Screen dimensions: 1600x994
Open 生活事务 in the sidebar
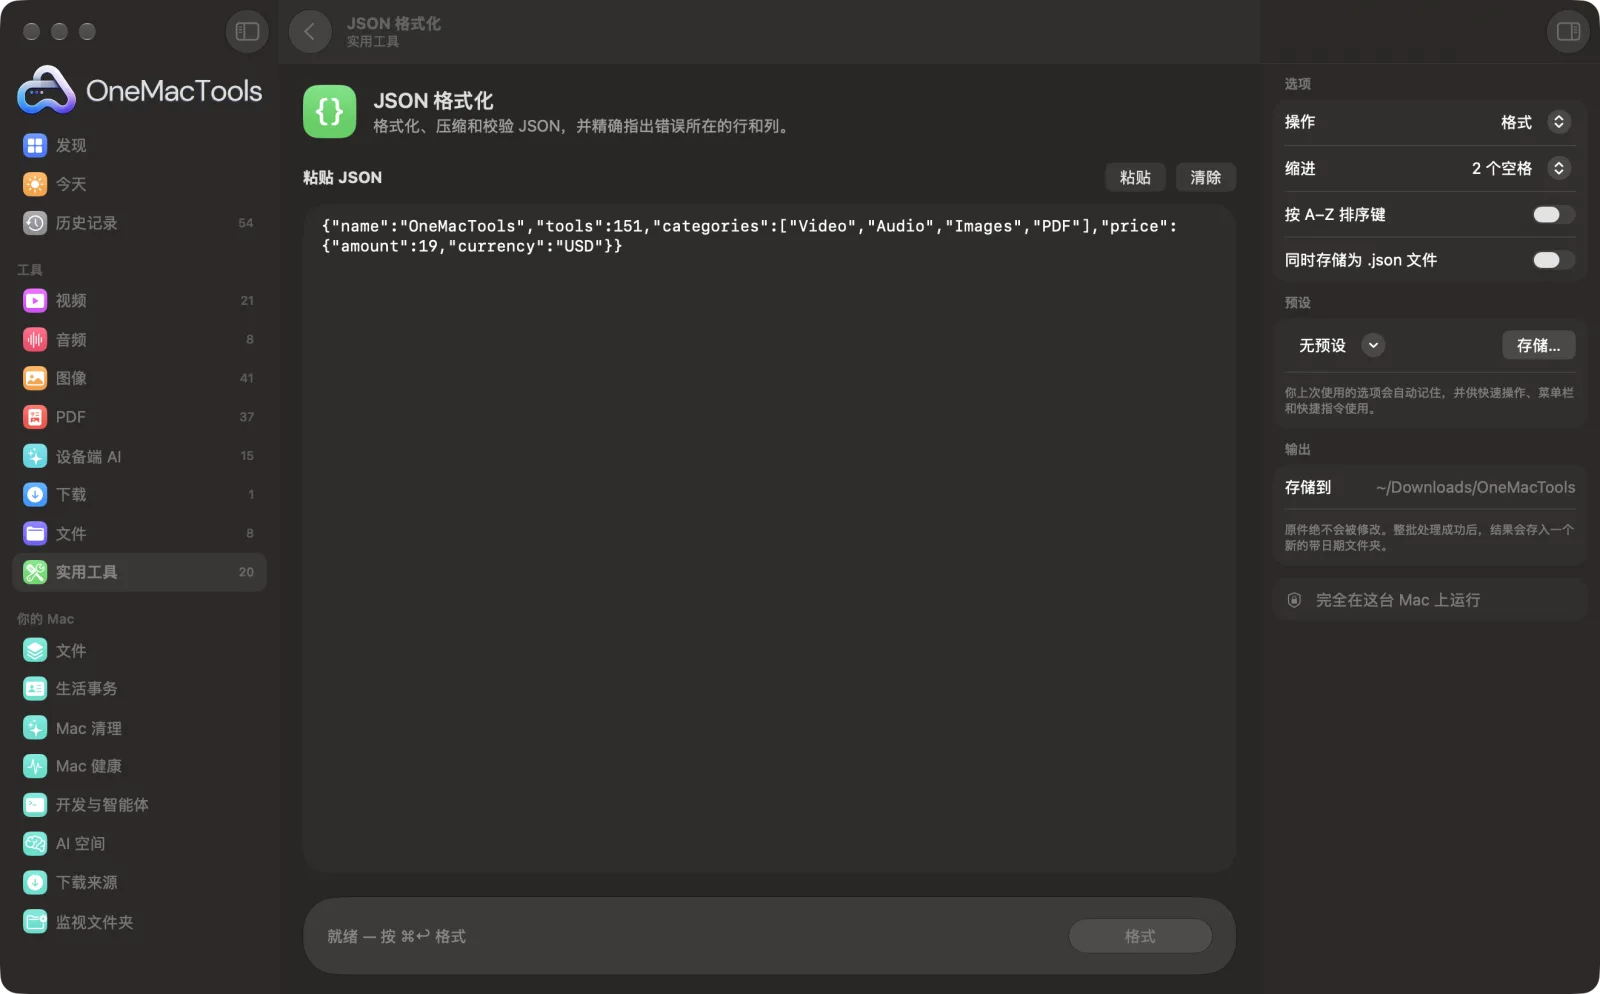[x=139, y=689]
